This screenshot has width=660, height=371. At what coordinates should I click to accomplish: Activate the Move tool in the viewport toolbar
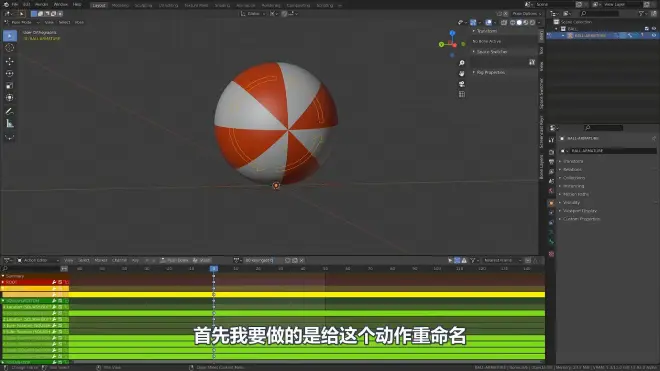pos(9,61)
